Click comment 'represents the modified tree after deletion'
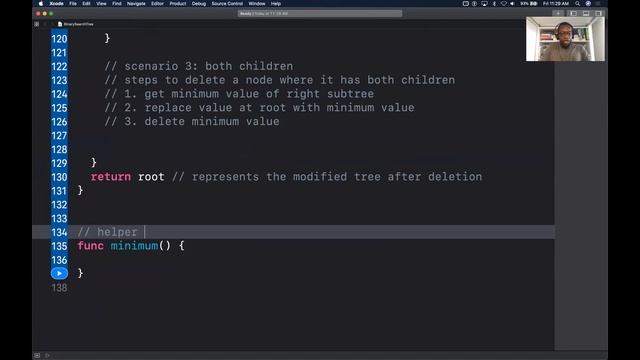 click(x=327, y=177)
